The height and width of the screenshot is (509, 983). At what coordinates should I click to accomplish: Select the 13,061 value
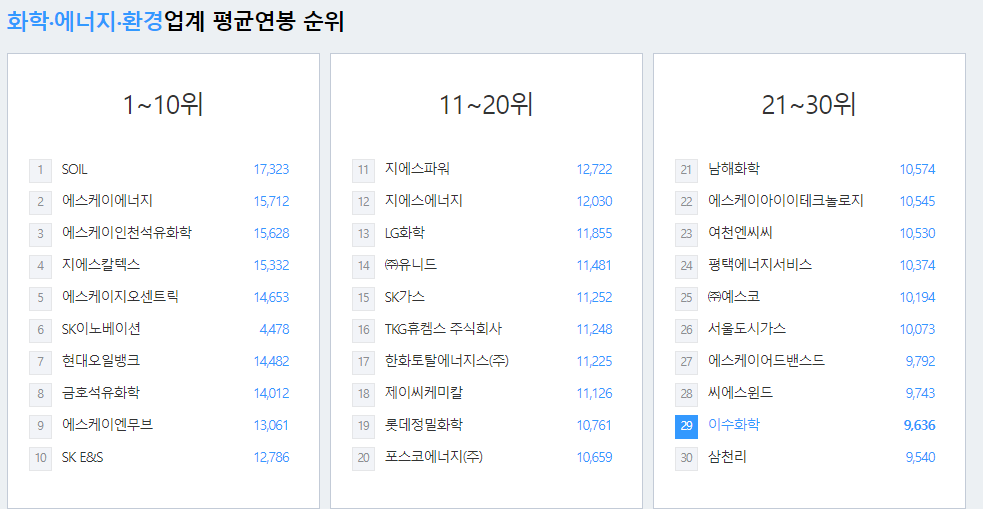(x=271, y=425)
